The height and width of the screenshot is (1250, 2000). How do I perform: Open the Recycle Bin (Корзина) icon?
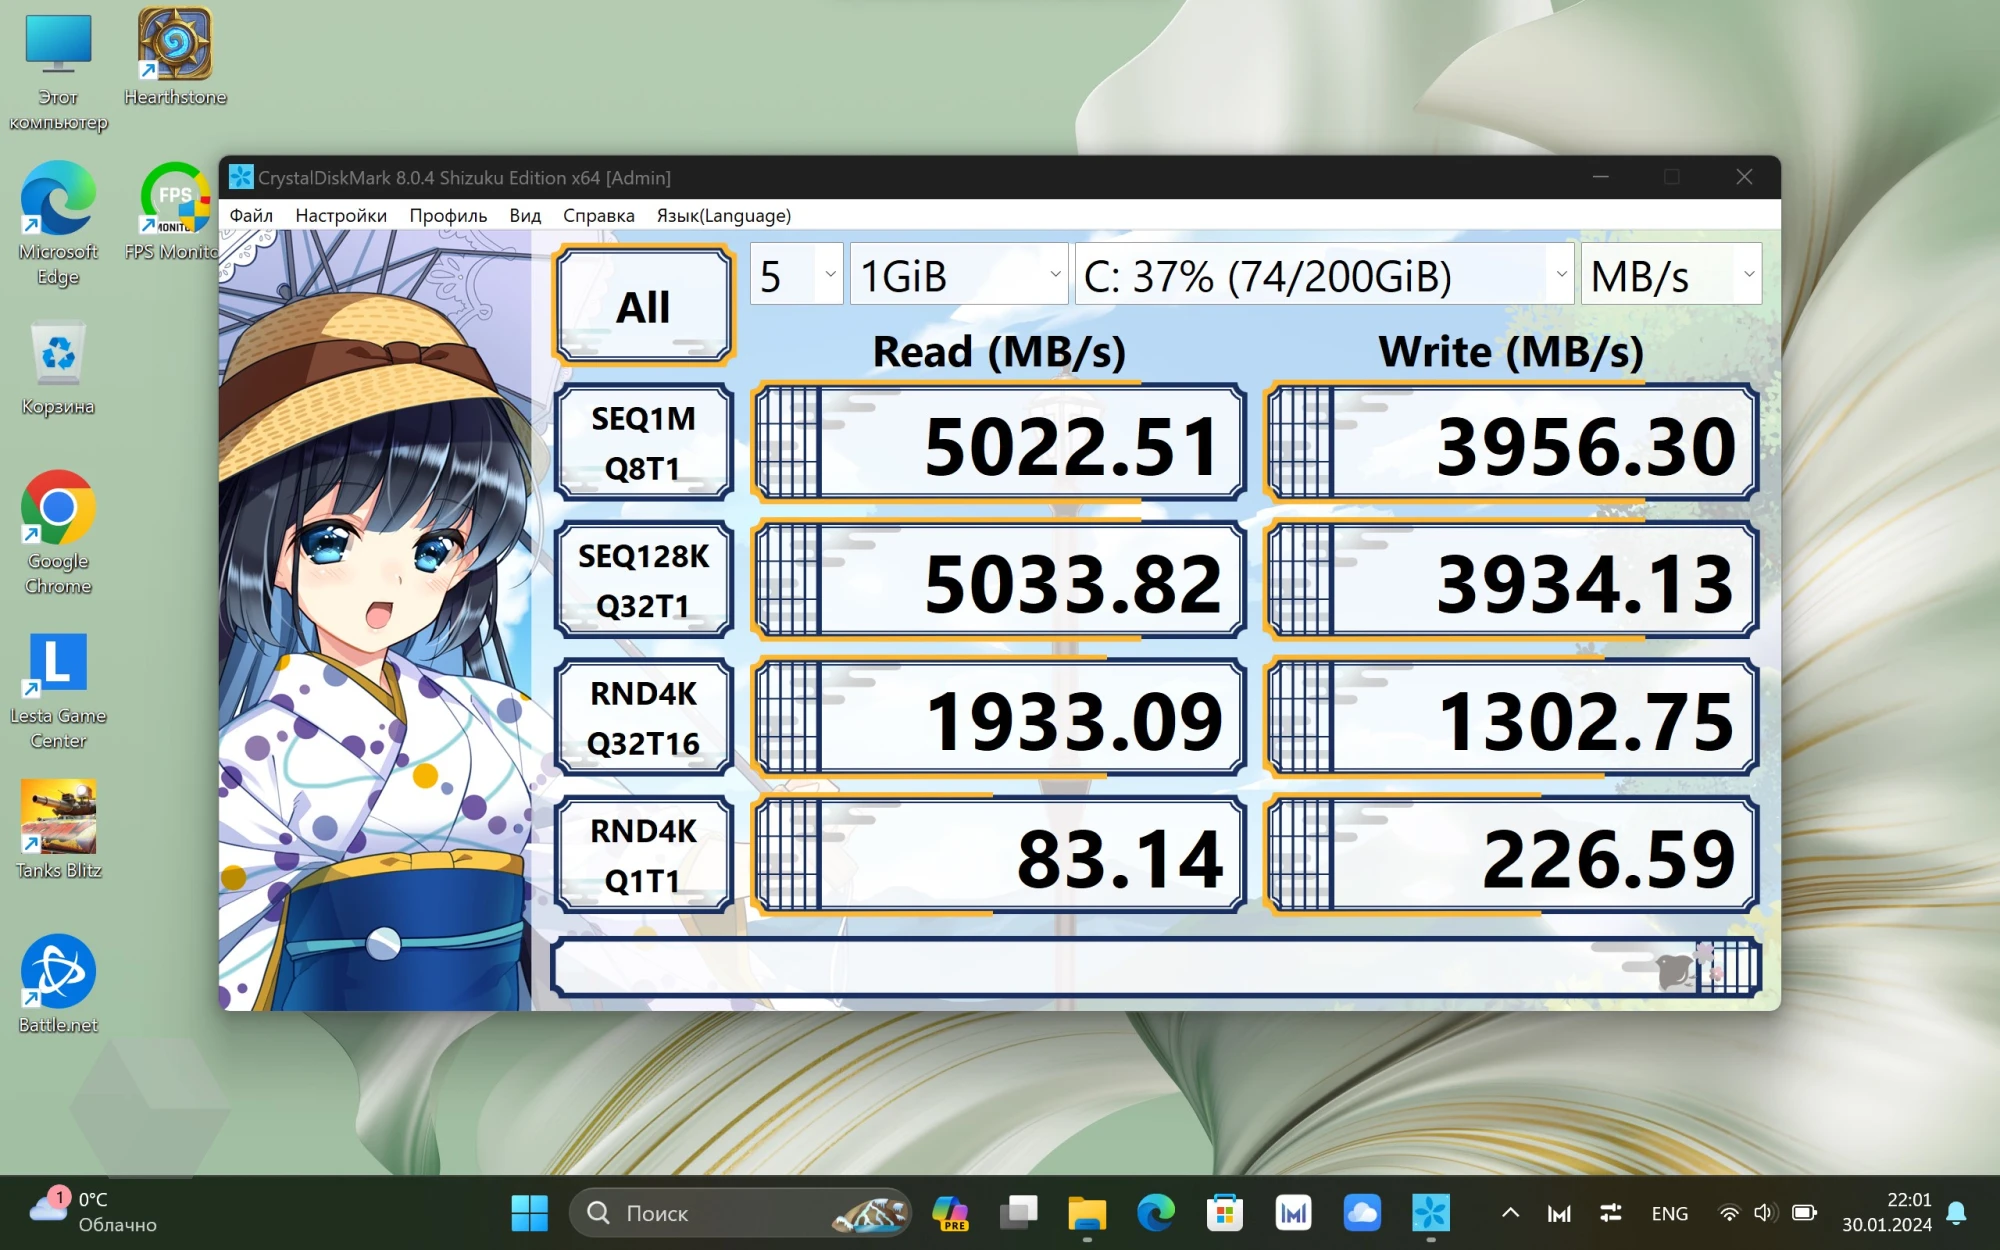click(x=58, y=355)
